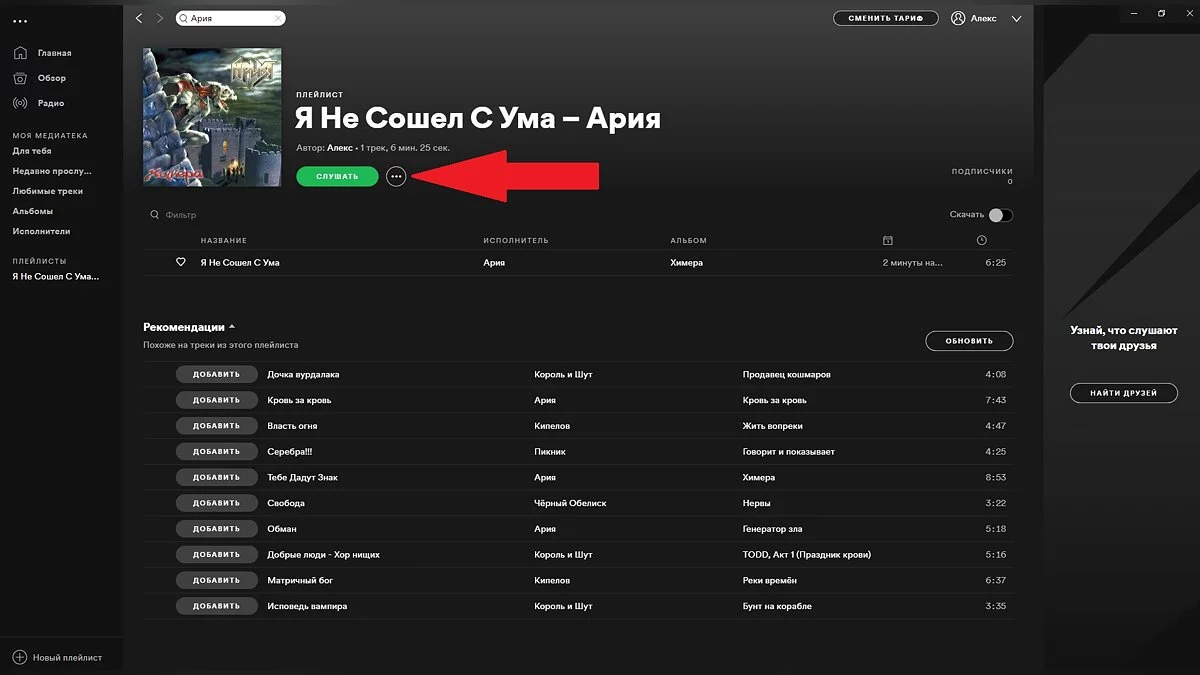Image resolution: width=1200 pixels, height=675 pixels.
Task: Clear the search field with the X
Action: pyautogui.click(x=277, y=18)
